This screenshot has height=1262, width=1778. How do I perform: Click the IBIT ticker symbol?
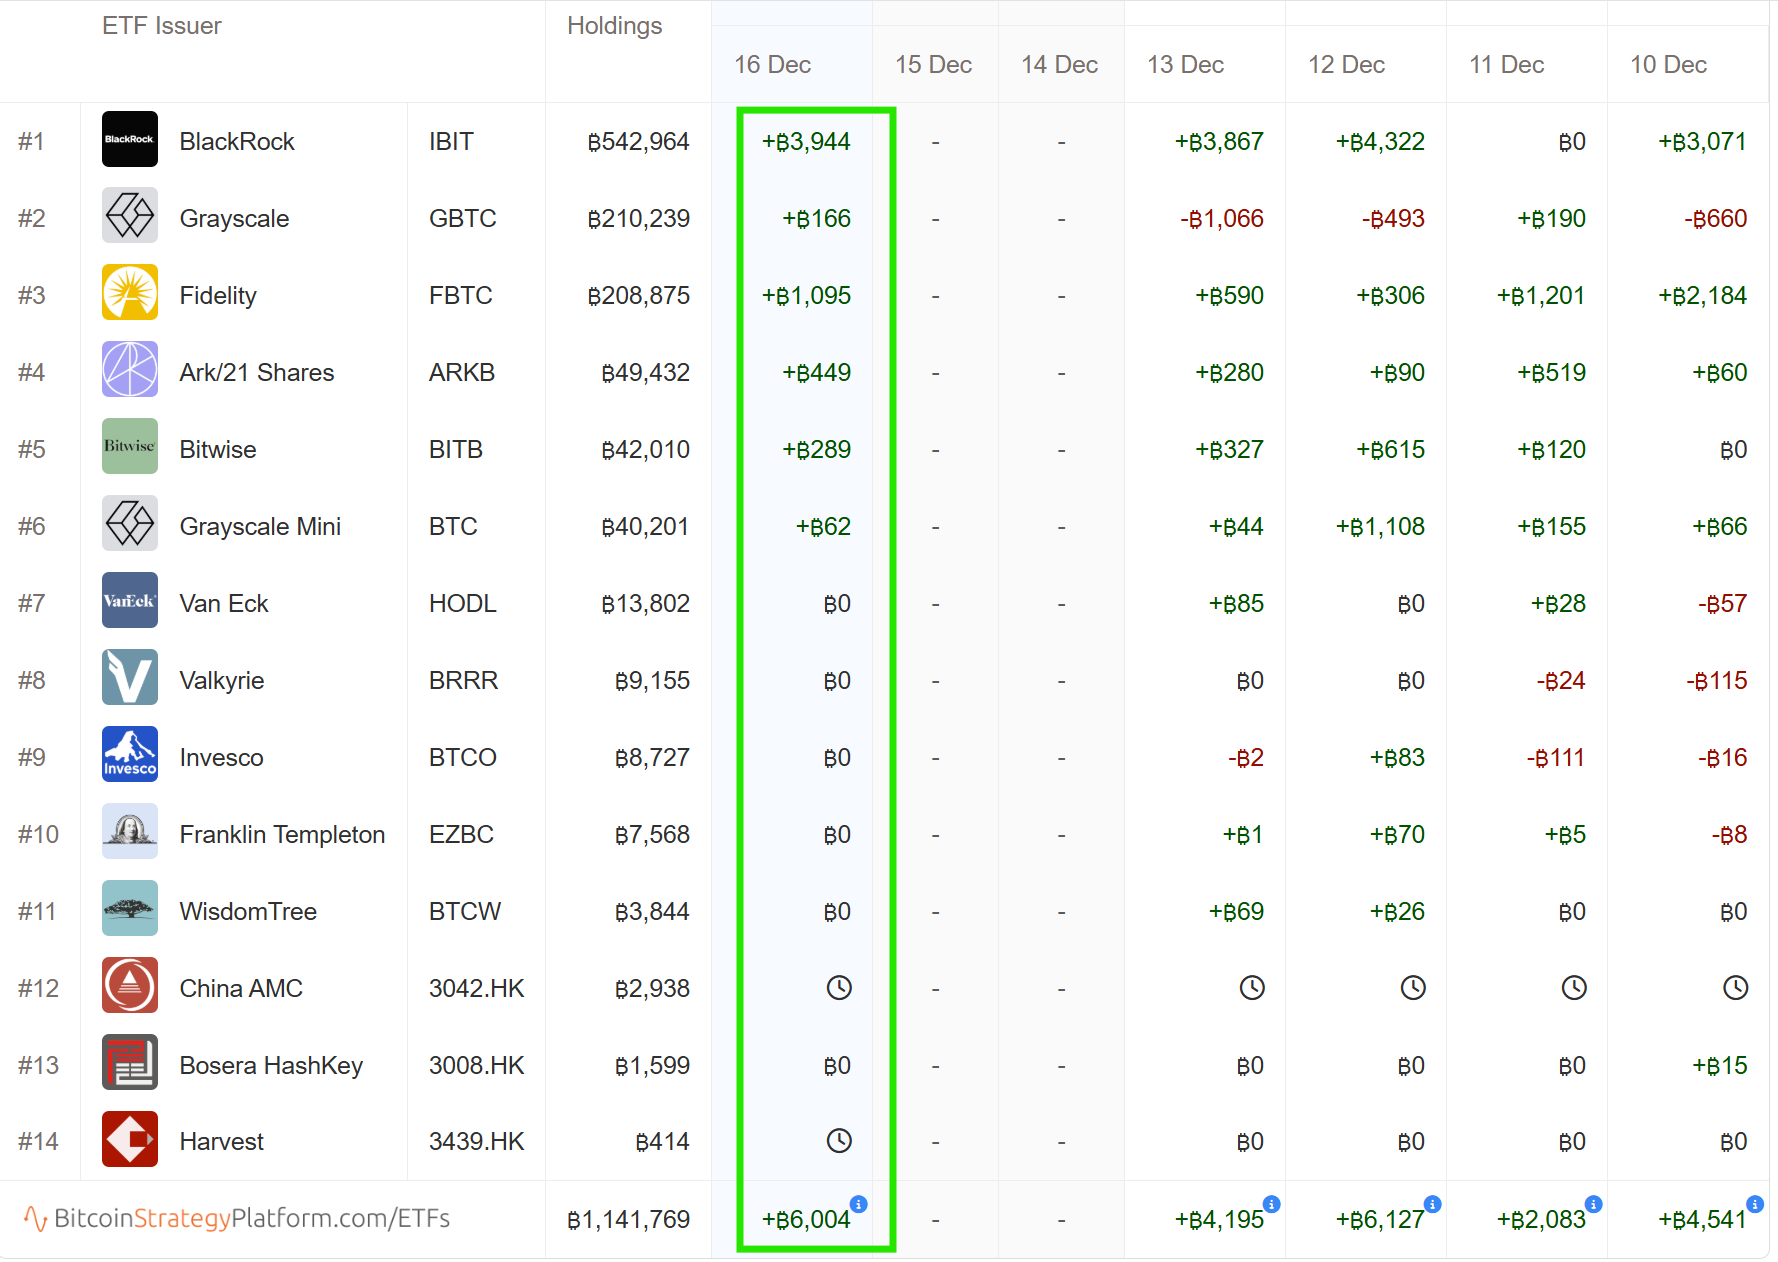click(451, 142)
